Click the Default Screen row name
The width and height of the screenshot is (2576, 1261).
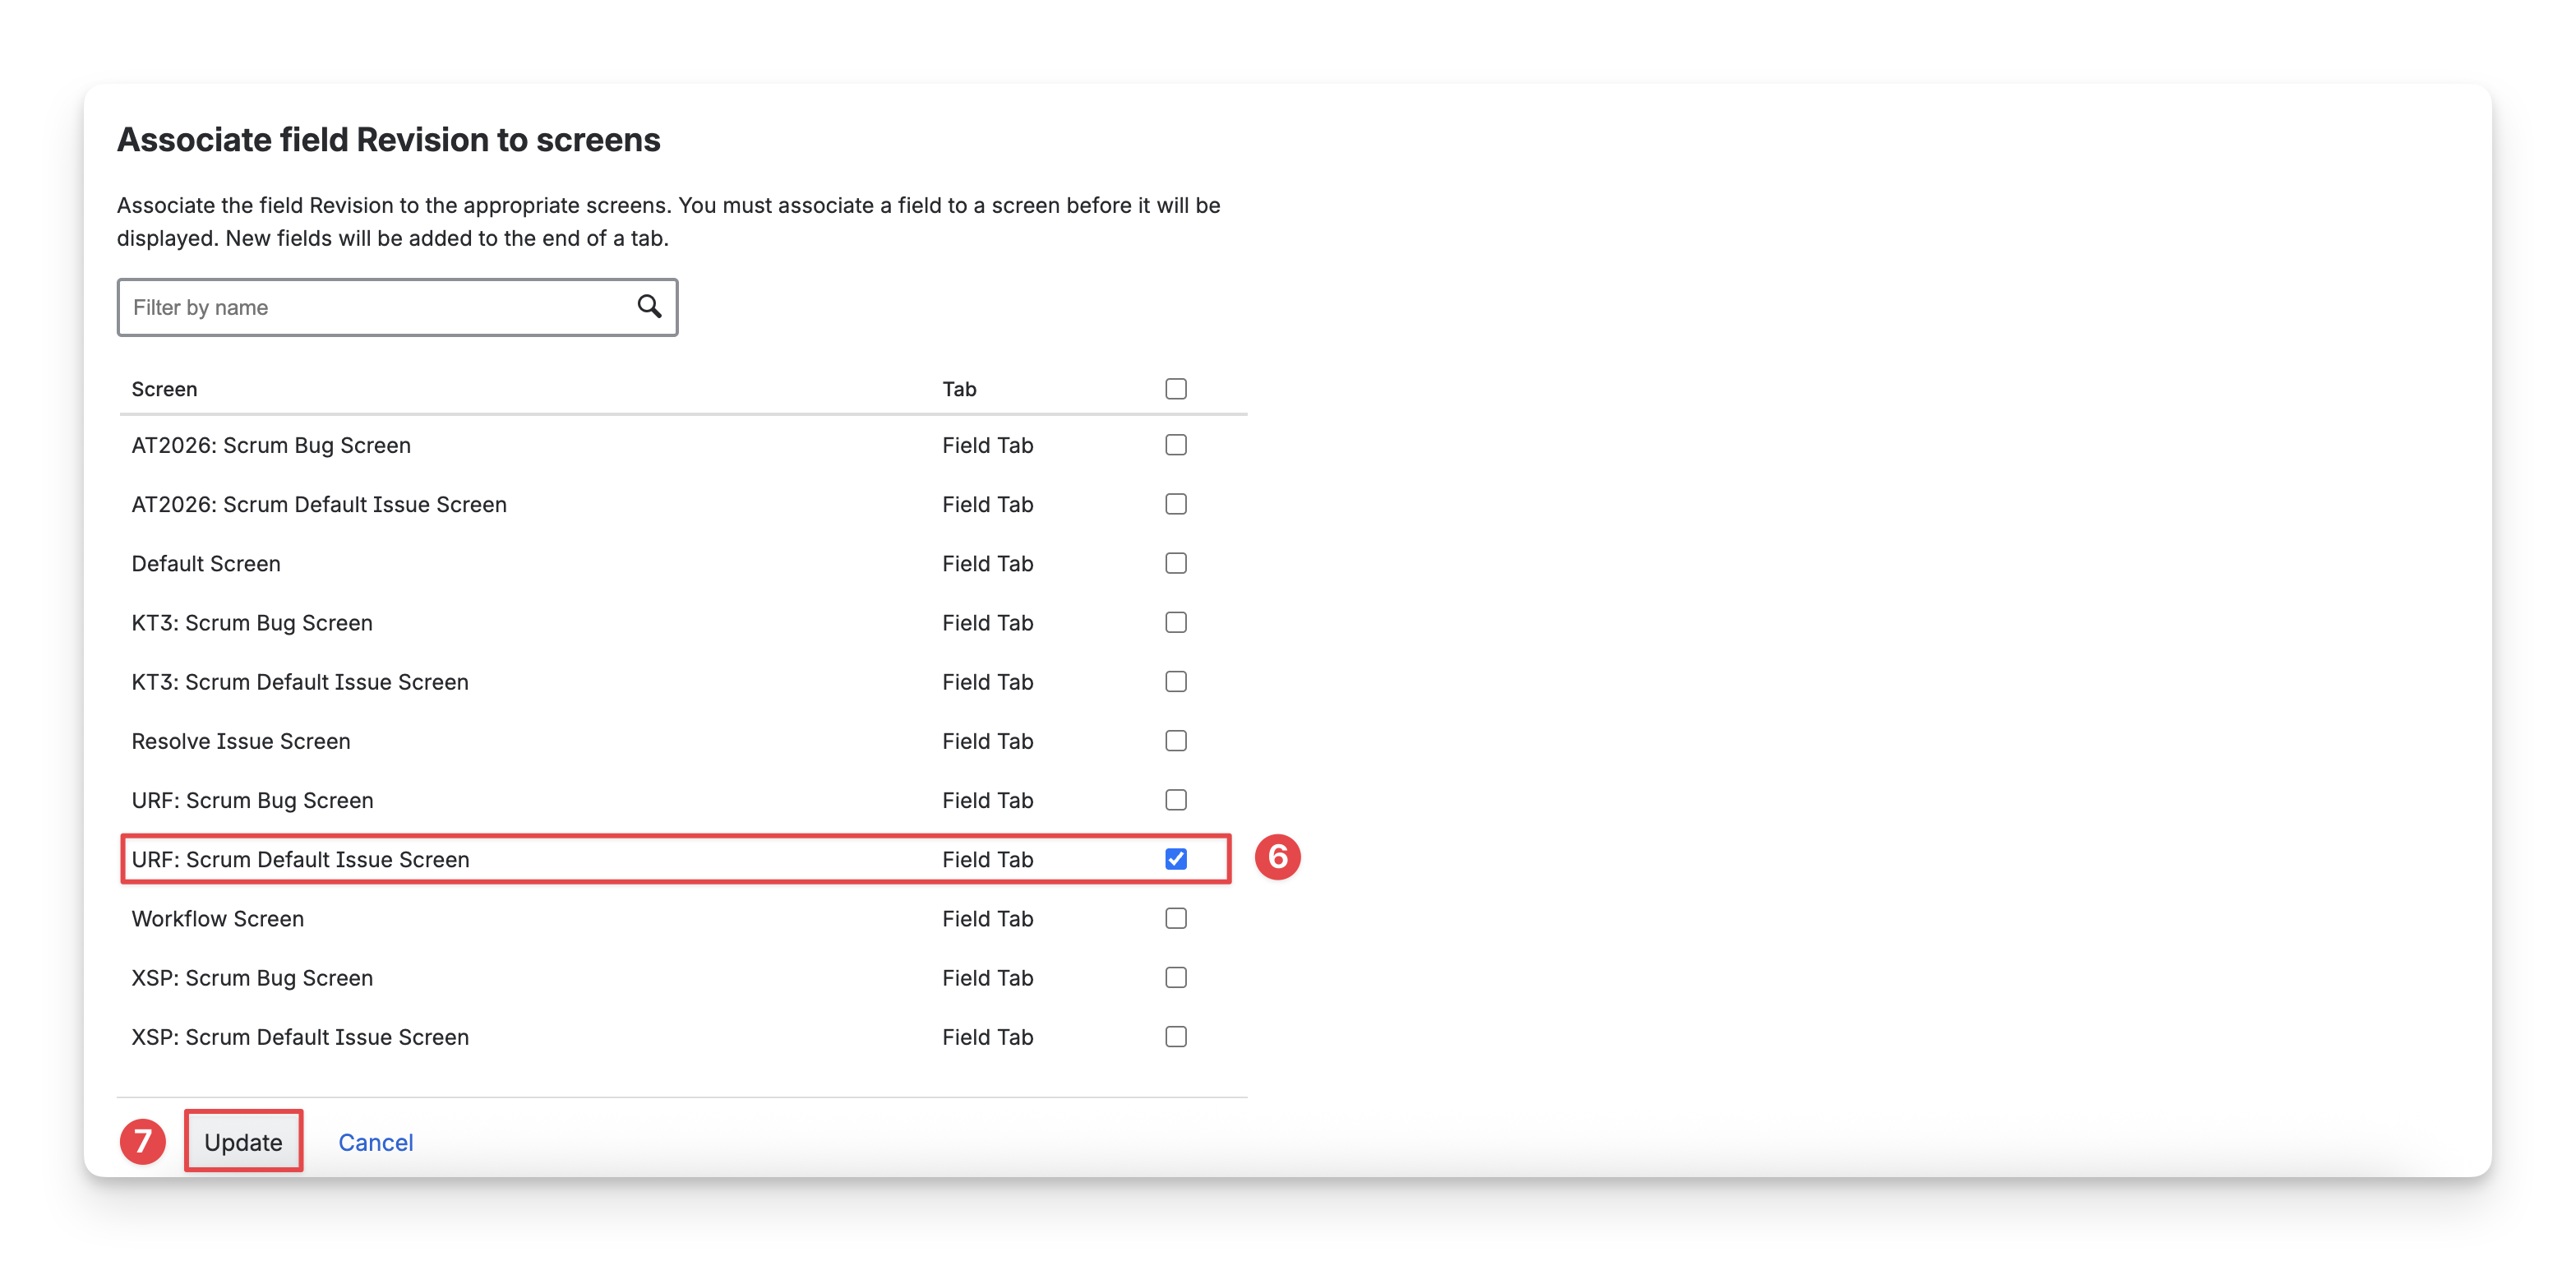(206, 563)
